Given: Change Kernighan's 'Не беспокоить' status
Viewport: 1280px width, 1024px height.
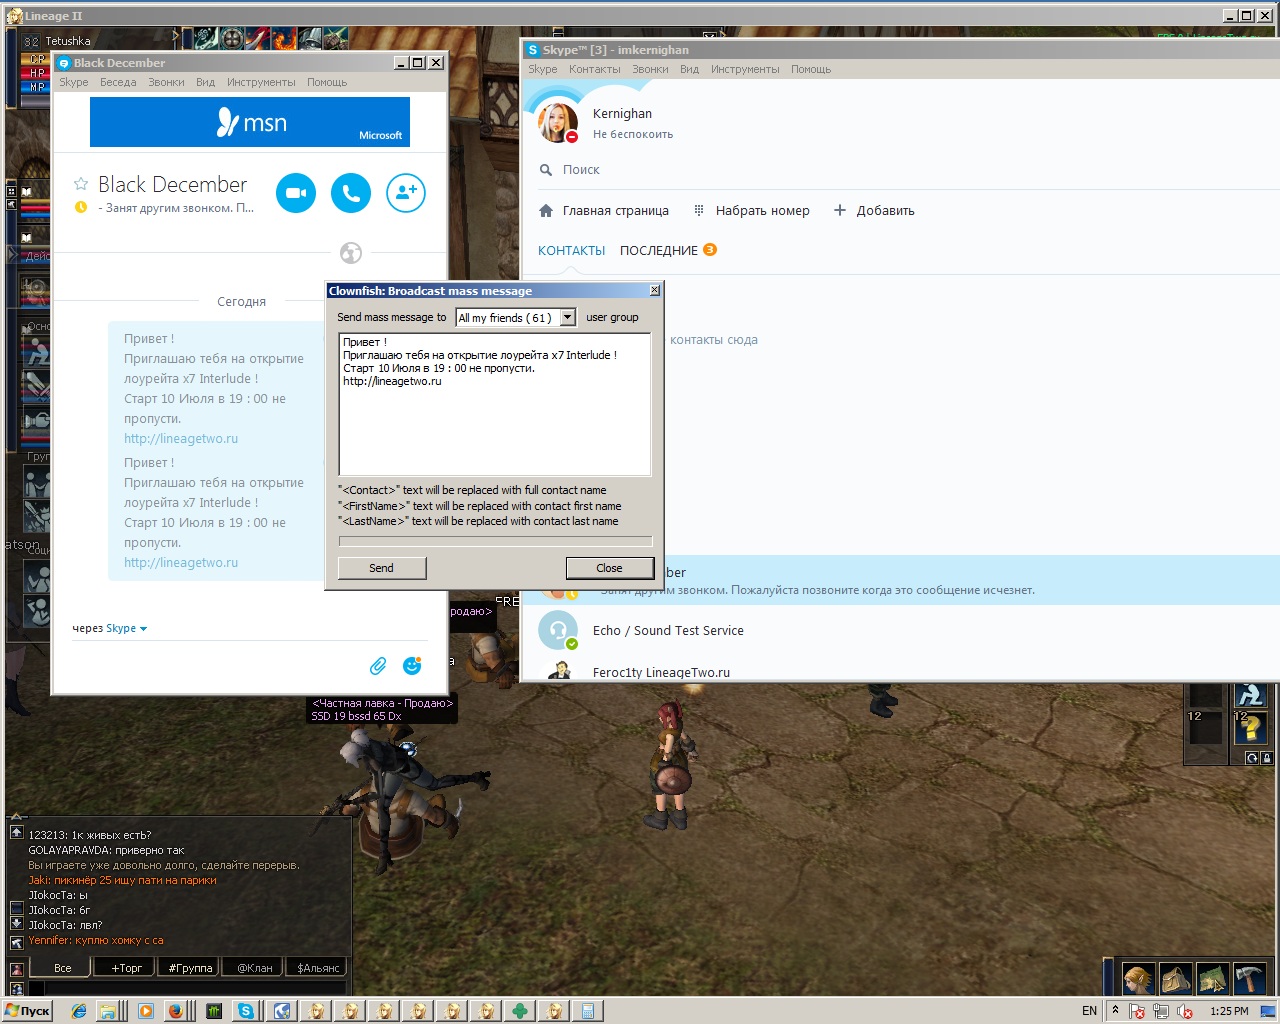Looking at the screenshot, I should pos(633,134).
